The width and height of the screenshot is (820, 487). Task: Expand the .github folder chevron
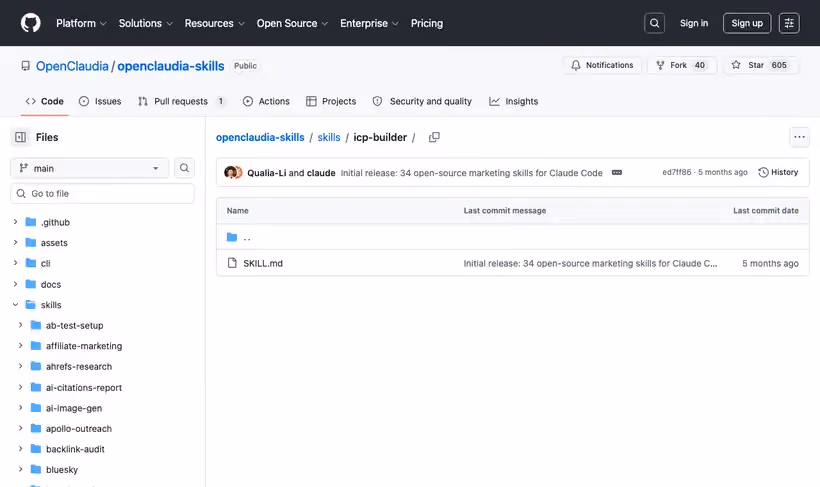[15, 222]
